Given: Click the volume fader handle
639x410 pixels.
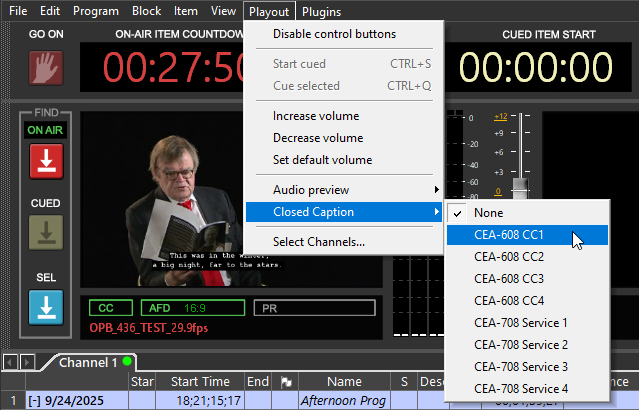Looking at the screenshot, I should coord(520,189).
